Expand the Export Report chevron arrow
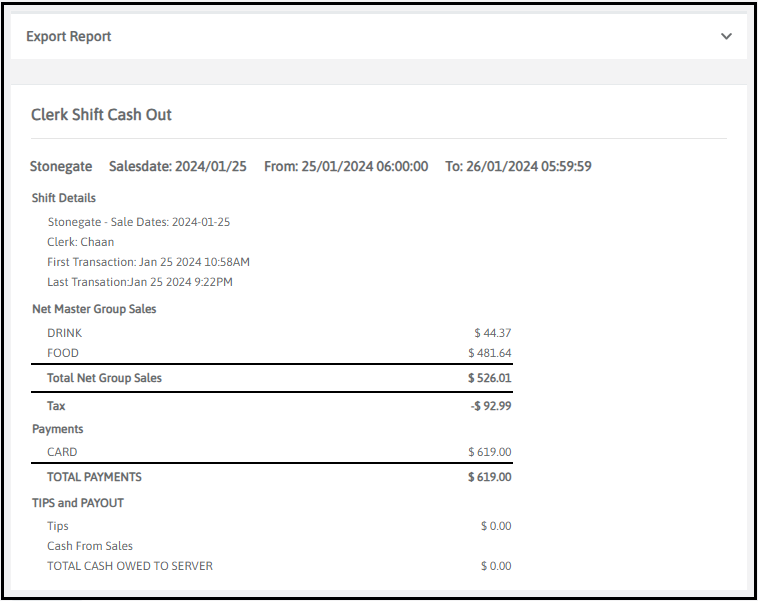 726,36
